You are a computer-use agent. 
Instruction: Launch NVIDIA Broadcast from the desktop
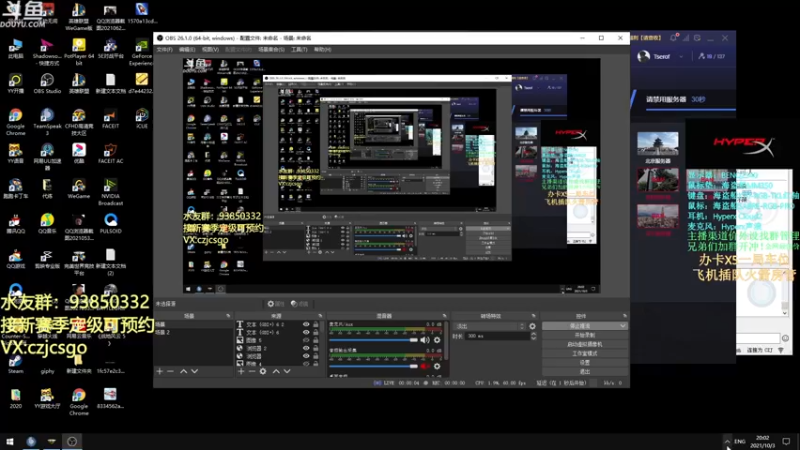110,192
